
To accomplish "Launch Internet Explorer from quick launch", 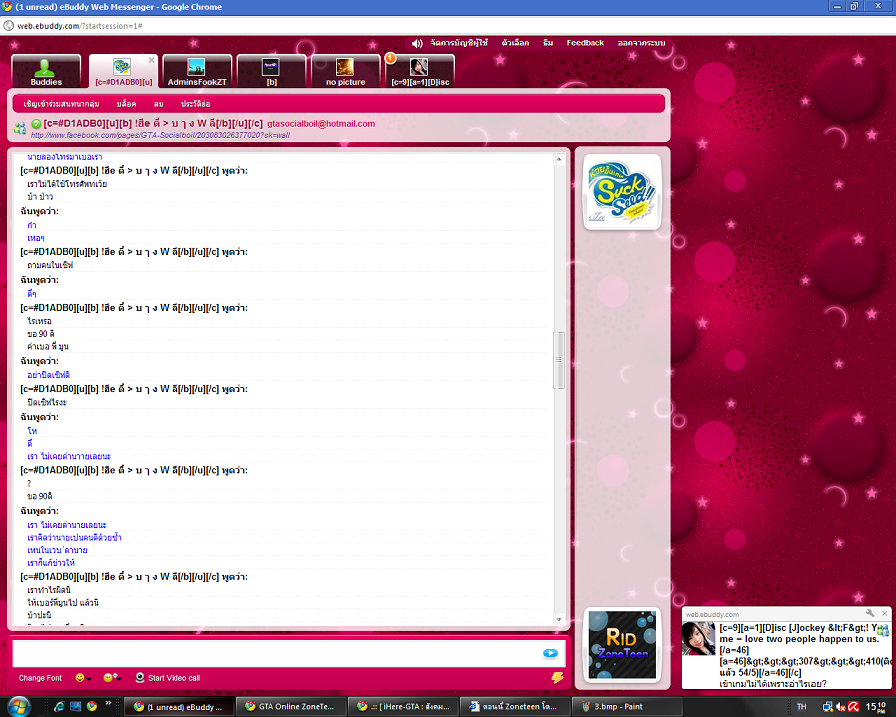I will [x=58, y=707].
